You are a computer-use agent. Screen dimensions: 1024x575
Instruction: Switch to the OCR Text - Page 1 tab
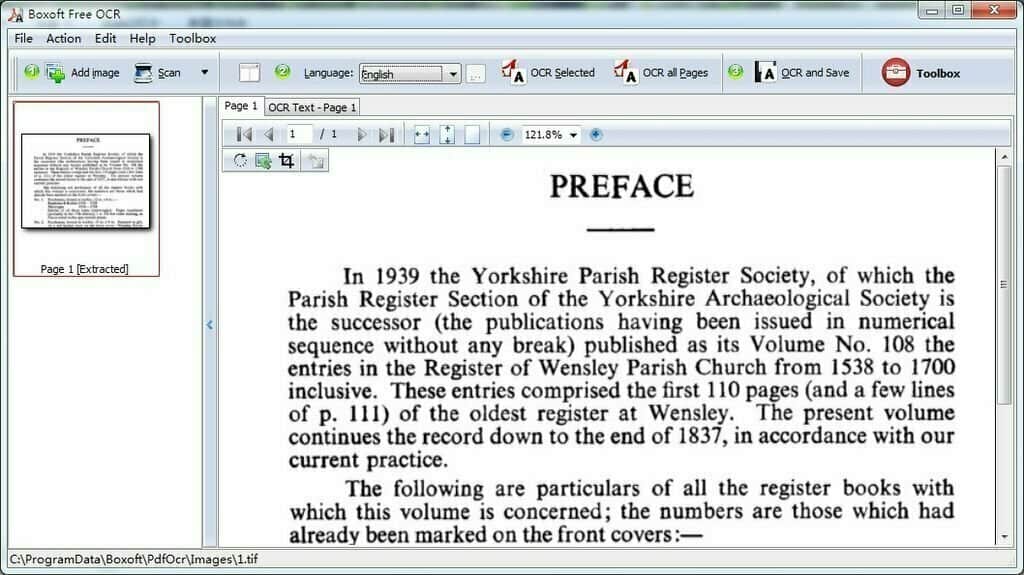pyautogui.click(x=312, y=107)
